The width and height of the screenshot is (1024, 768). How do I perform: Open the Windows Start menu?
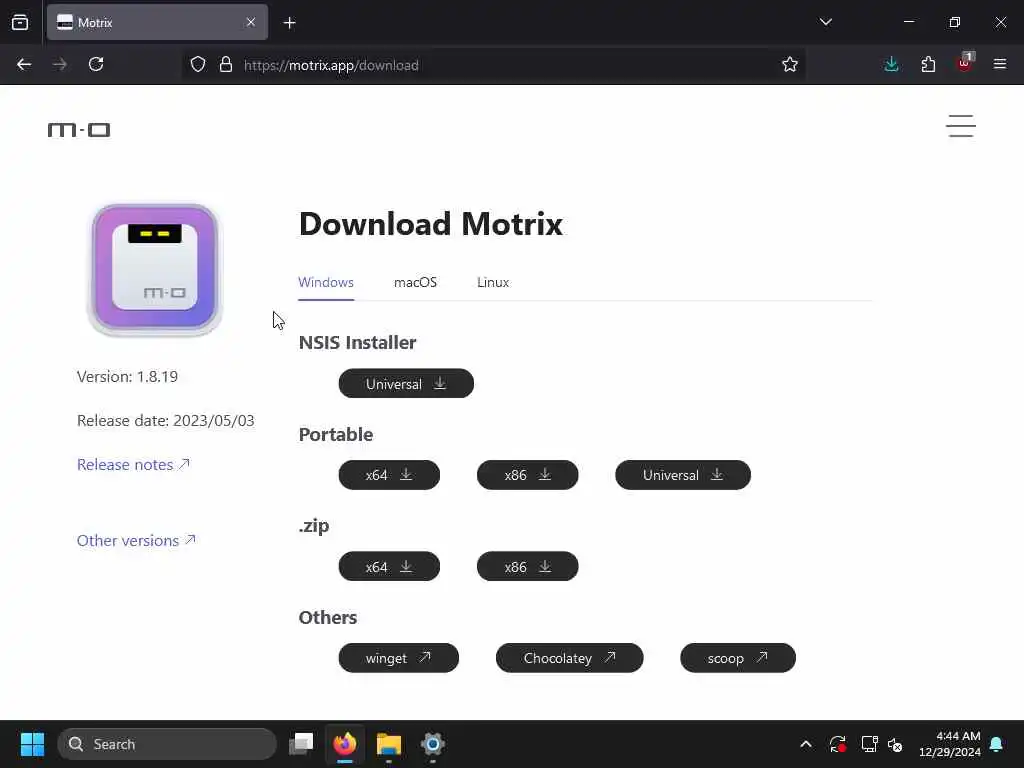coord(32,744)
